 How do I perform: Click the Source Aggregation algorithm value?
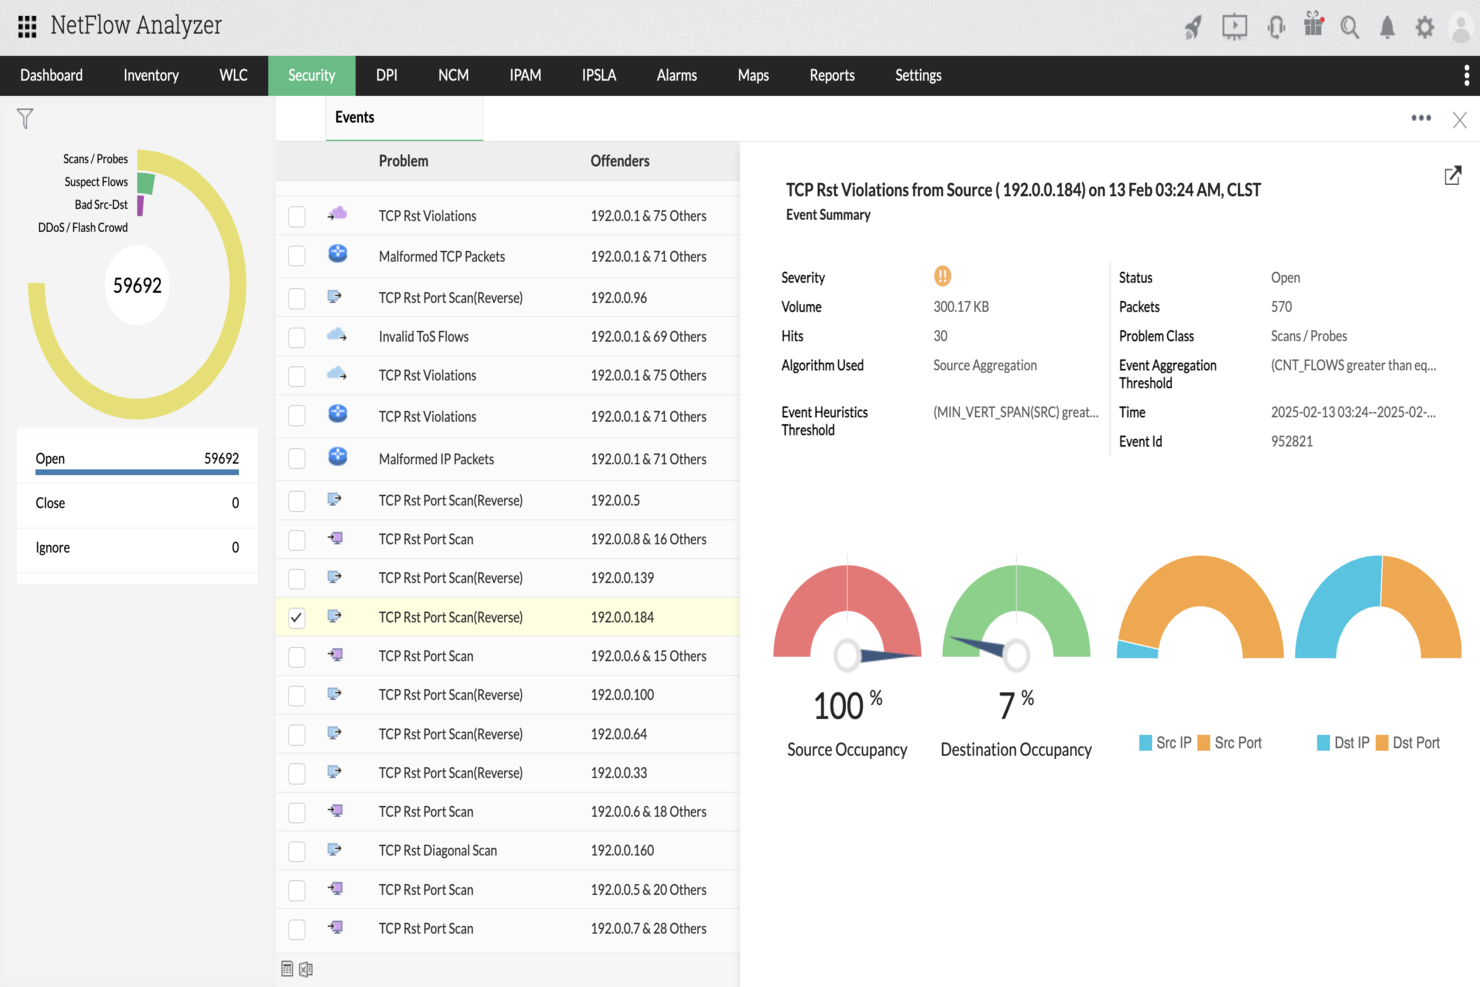coord(985,366)
